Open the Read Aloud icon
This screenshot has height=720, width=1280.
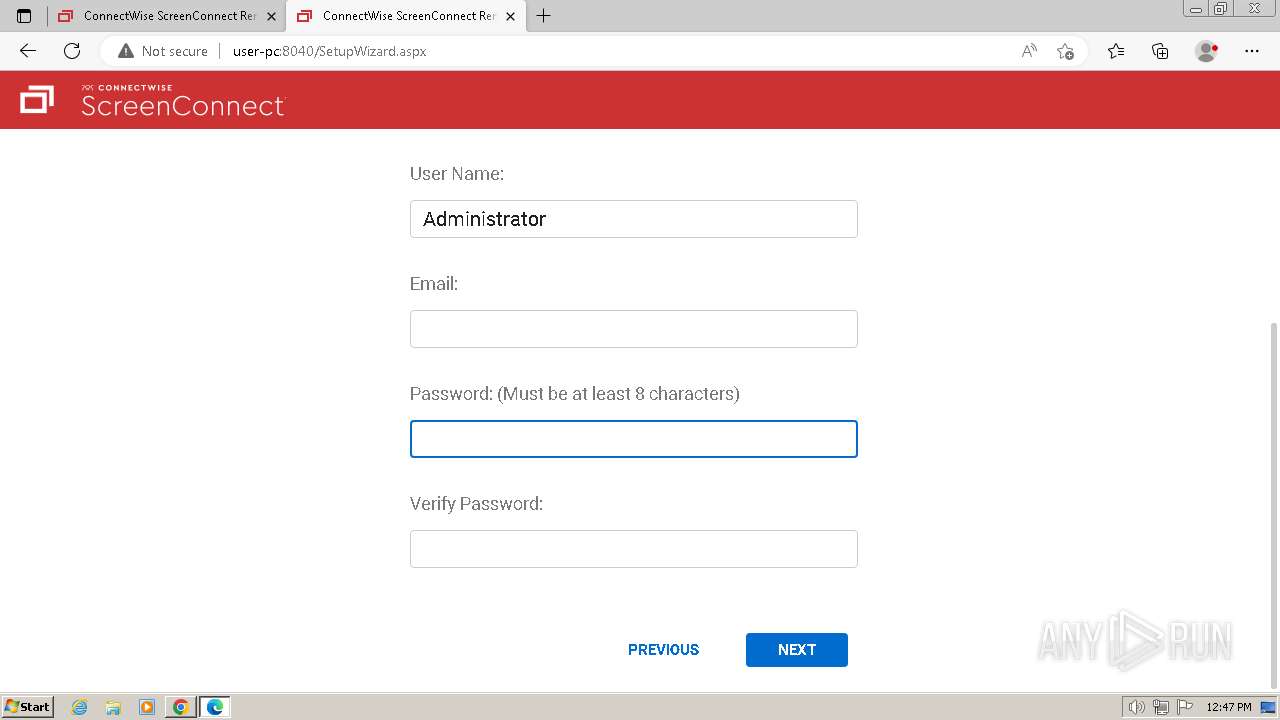pos(1029,51)
